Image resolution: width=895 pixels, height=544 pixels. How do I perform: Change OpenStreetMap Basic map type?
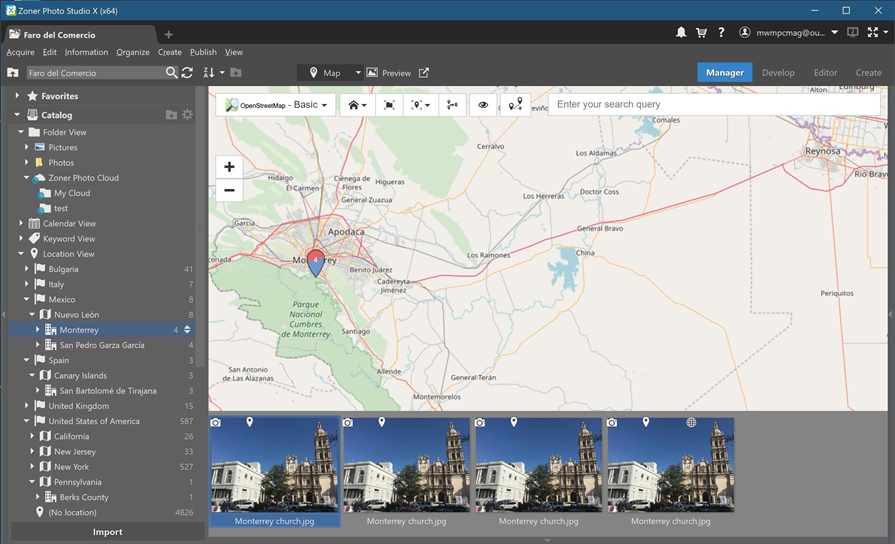pyautogui.click(x=276, y=105)
